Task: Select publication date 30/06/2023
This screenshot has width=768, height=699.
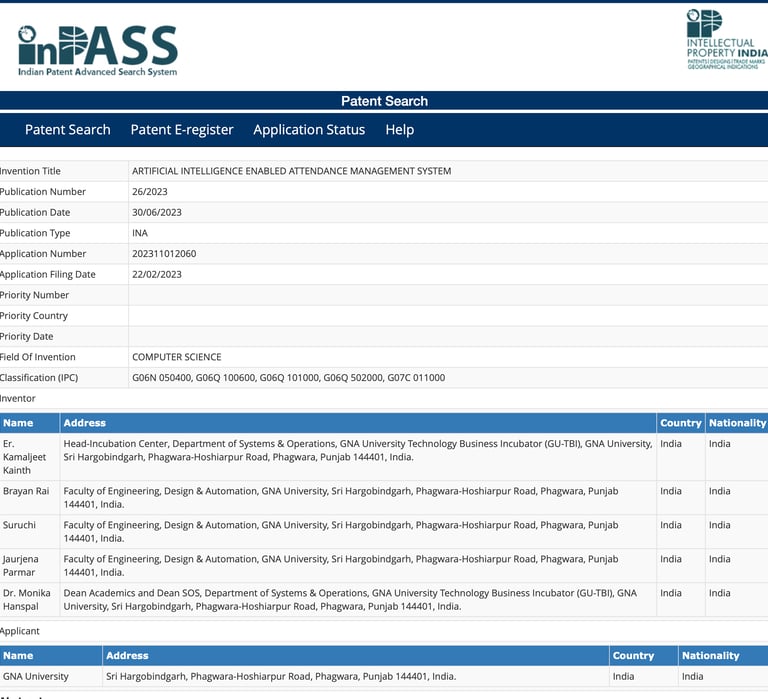Action: [157, 212]
